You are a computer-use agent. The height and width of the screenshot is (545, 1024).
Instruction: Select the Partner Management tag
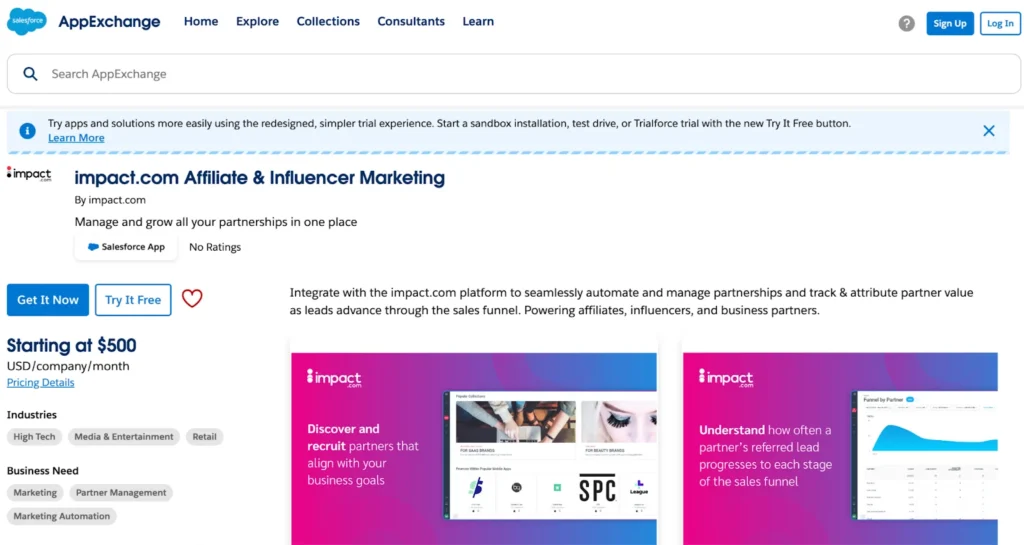121,493
